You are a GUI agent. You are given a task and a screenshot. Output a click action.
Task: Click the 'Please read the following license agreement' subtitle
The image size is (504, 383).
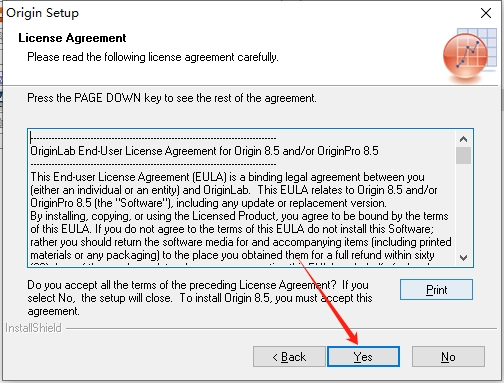153,57
